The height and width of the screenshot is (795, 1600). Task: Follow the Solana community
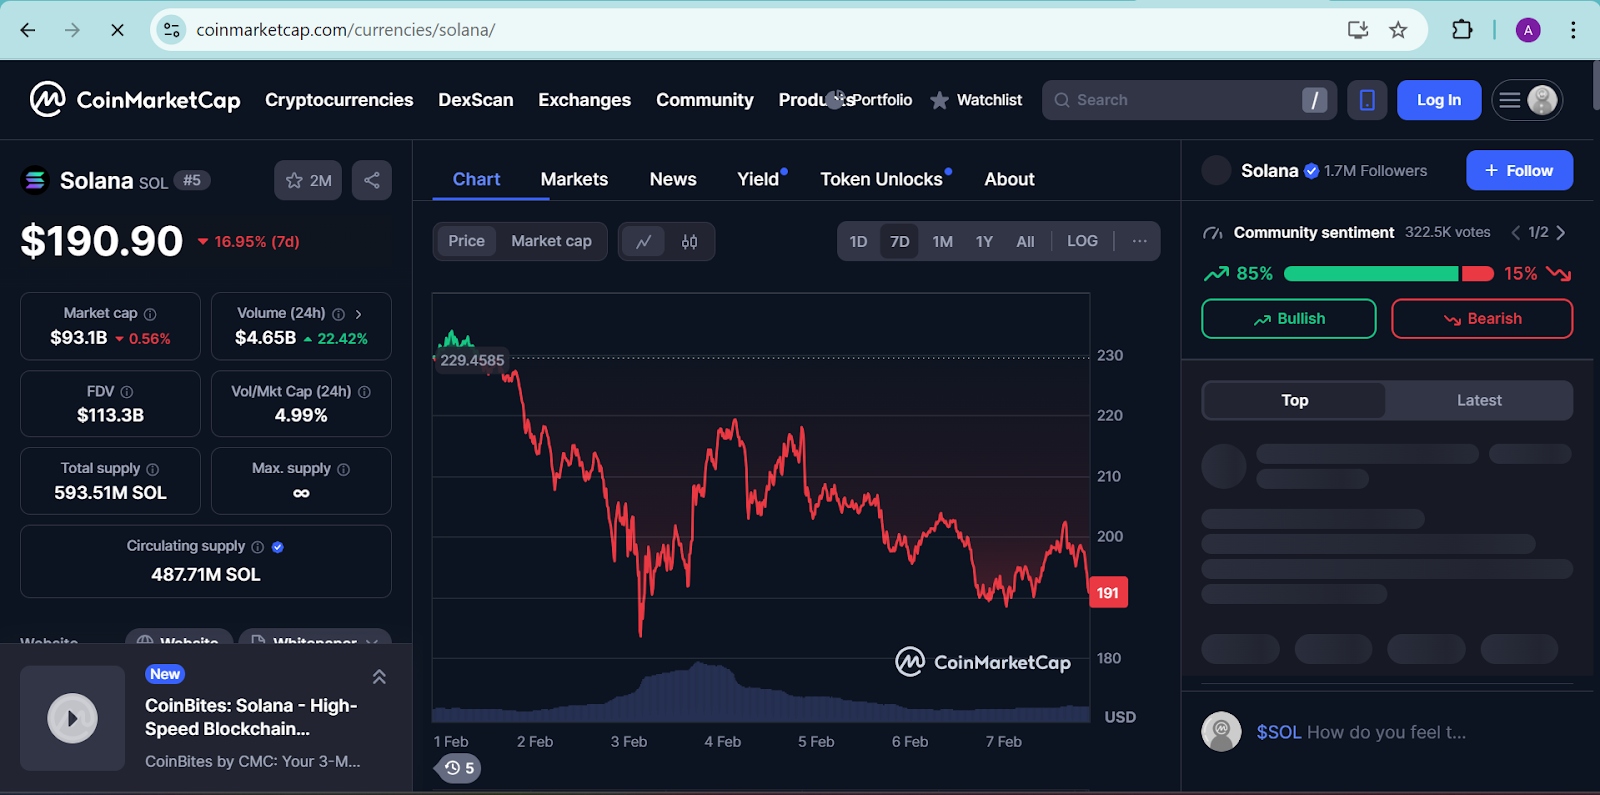(1519, 170)
